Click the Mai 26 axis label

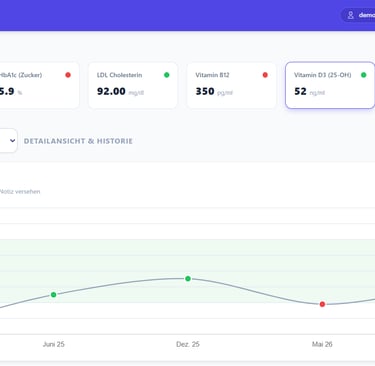point(322,344)
